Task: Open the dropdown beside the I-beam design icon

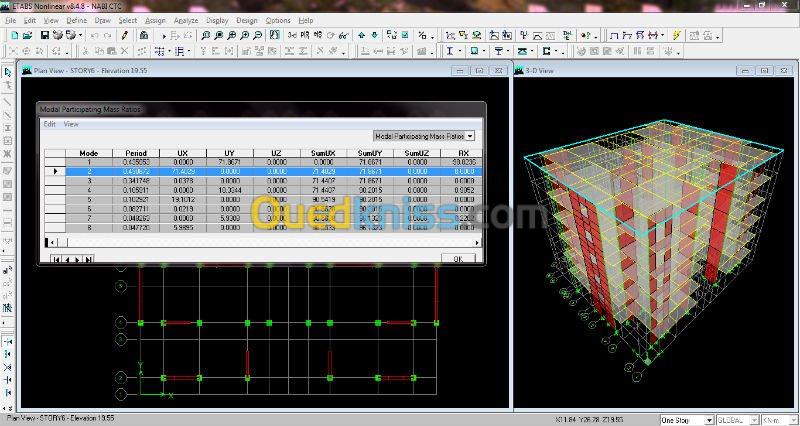Action: coord(460,51)
